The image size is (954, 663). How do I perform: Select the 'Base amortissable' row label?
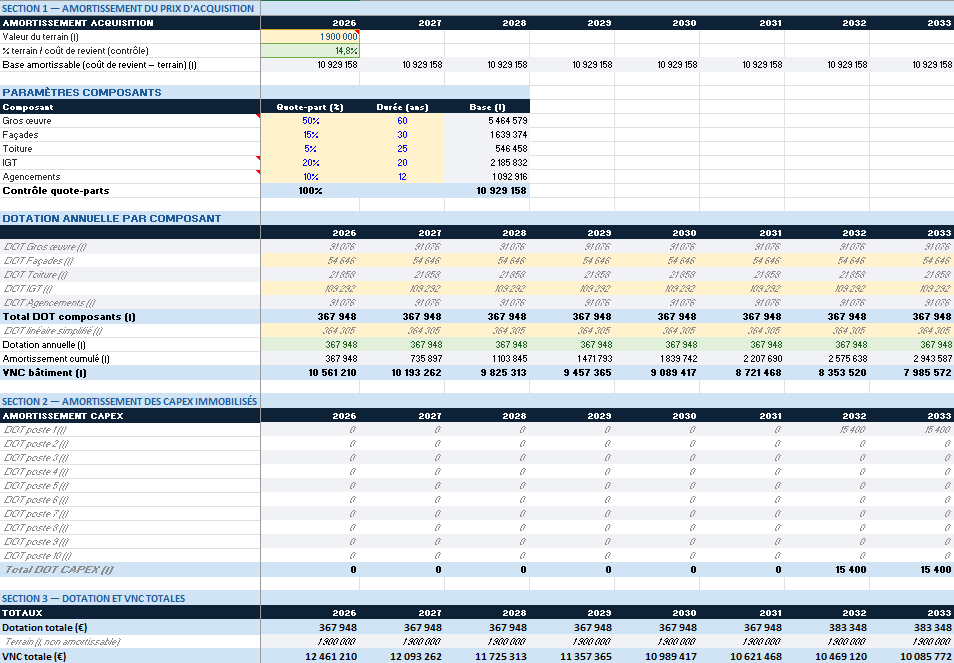[x=99, y=64]
